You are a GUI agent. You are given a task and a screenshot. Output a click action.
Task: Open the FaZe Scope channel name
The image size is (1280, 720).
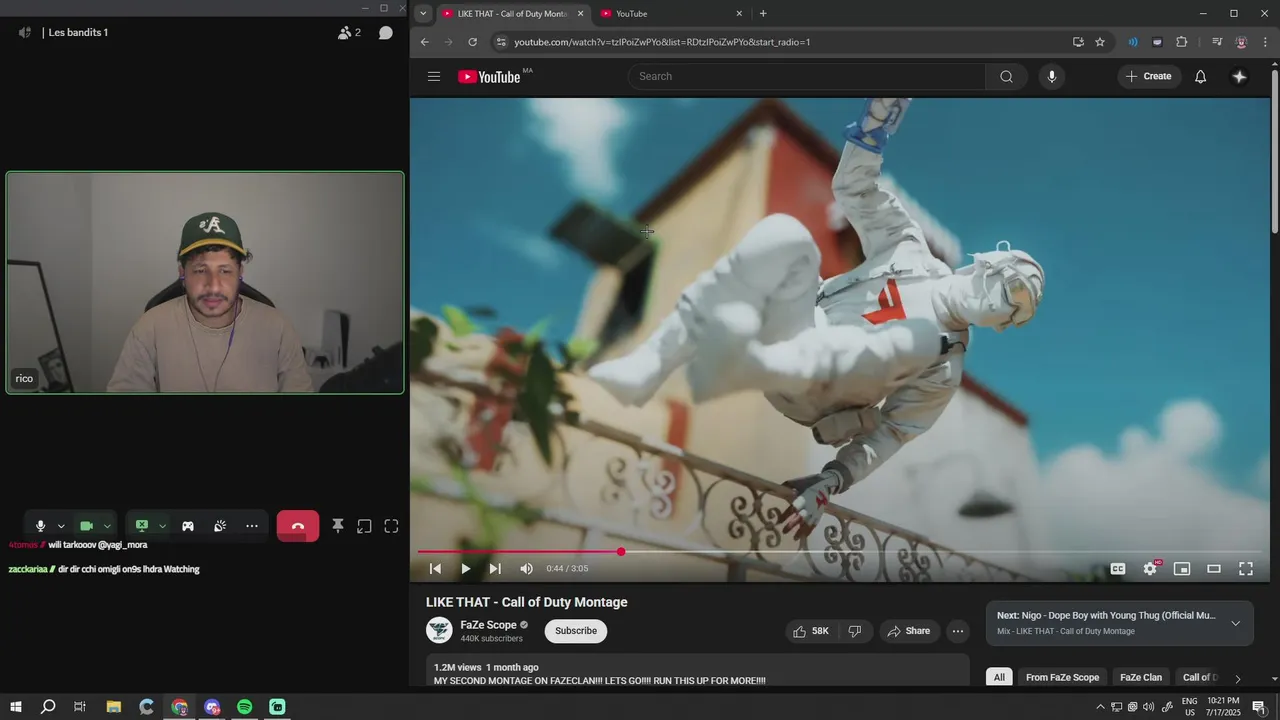(488, 625)
